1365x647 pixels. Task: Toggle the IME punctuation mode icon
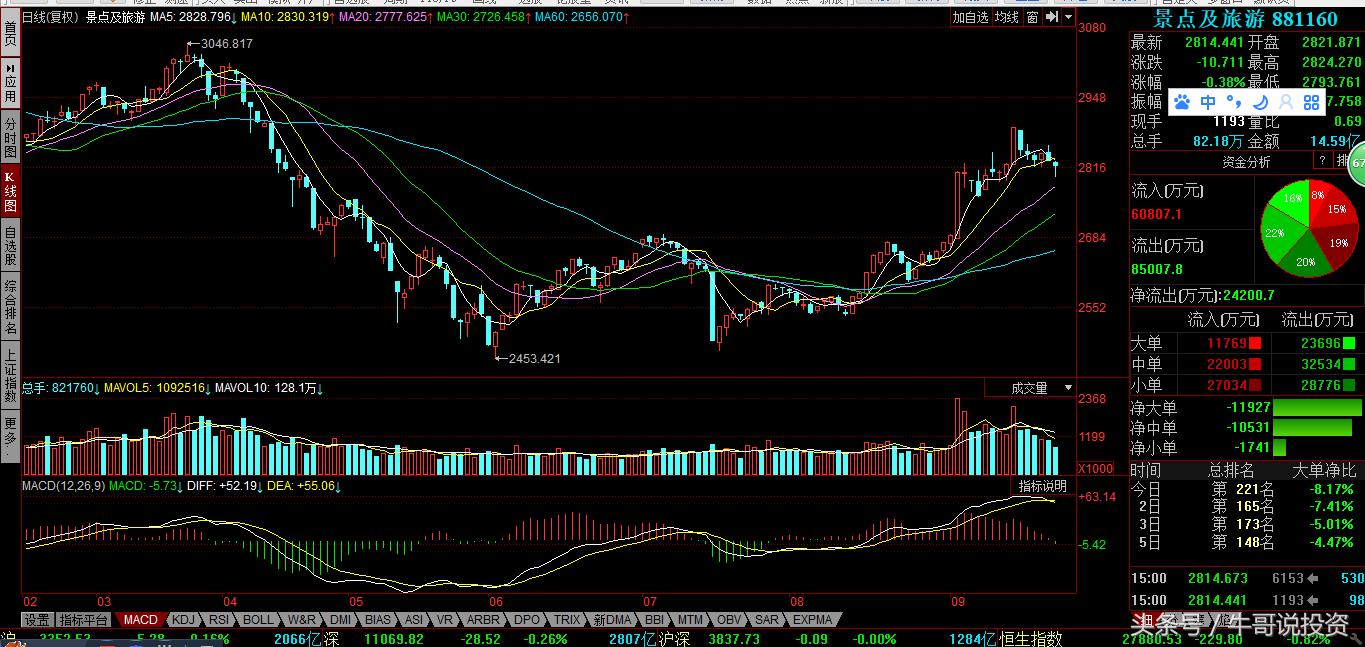(1234, 102)
